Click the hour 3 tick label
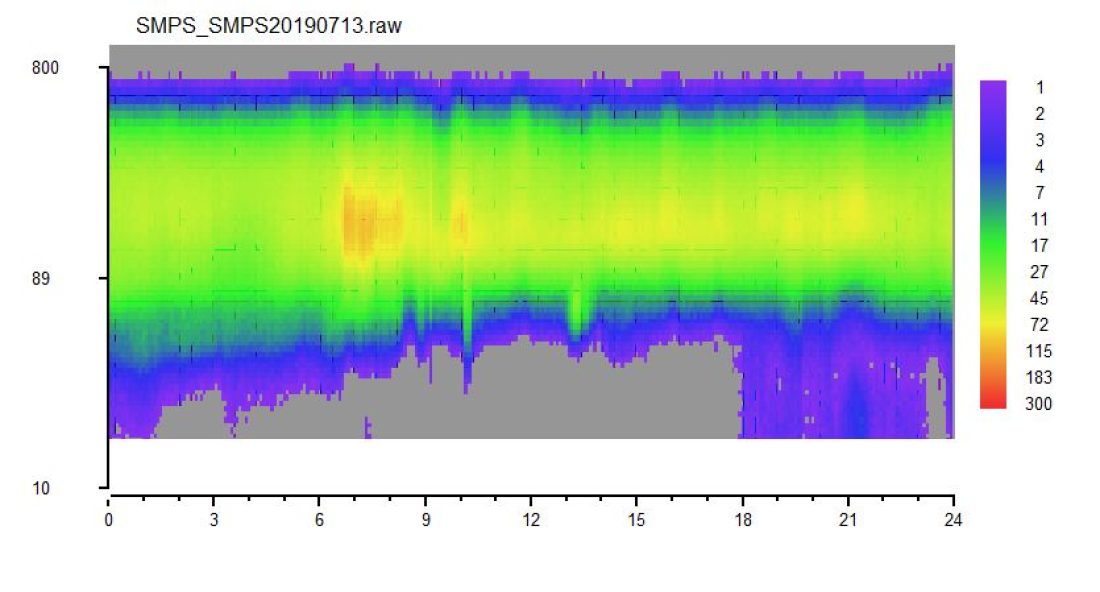The image size is (1100, 592). click(214, 520)
